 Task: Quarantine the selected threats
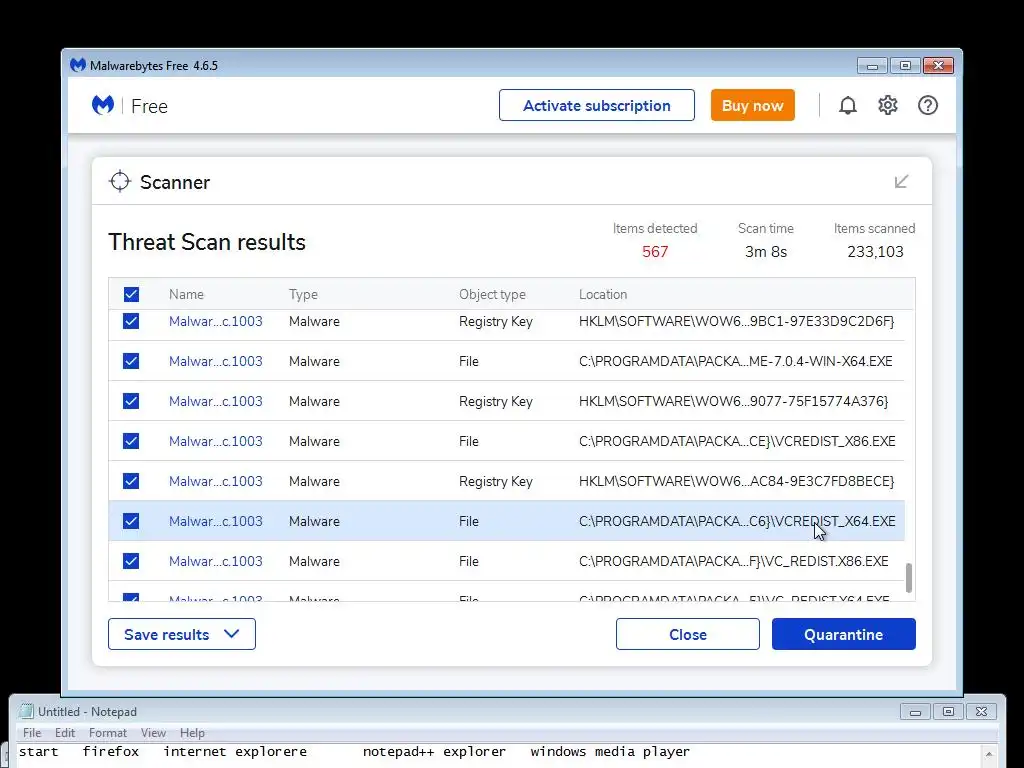[x=844, y=634]
